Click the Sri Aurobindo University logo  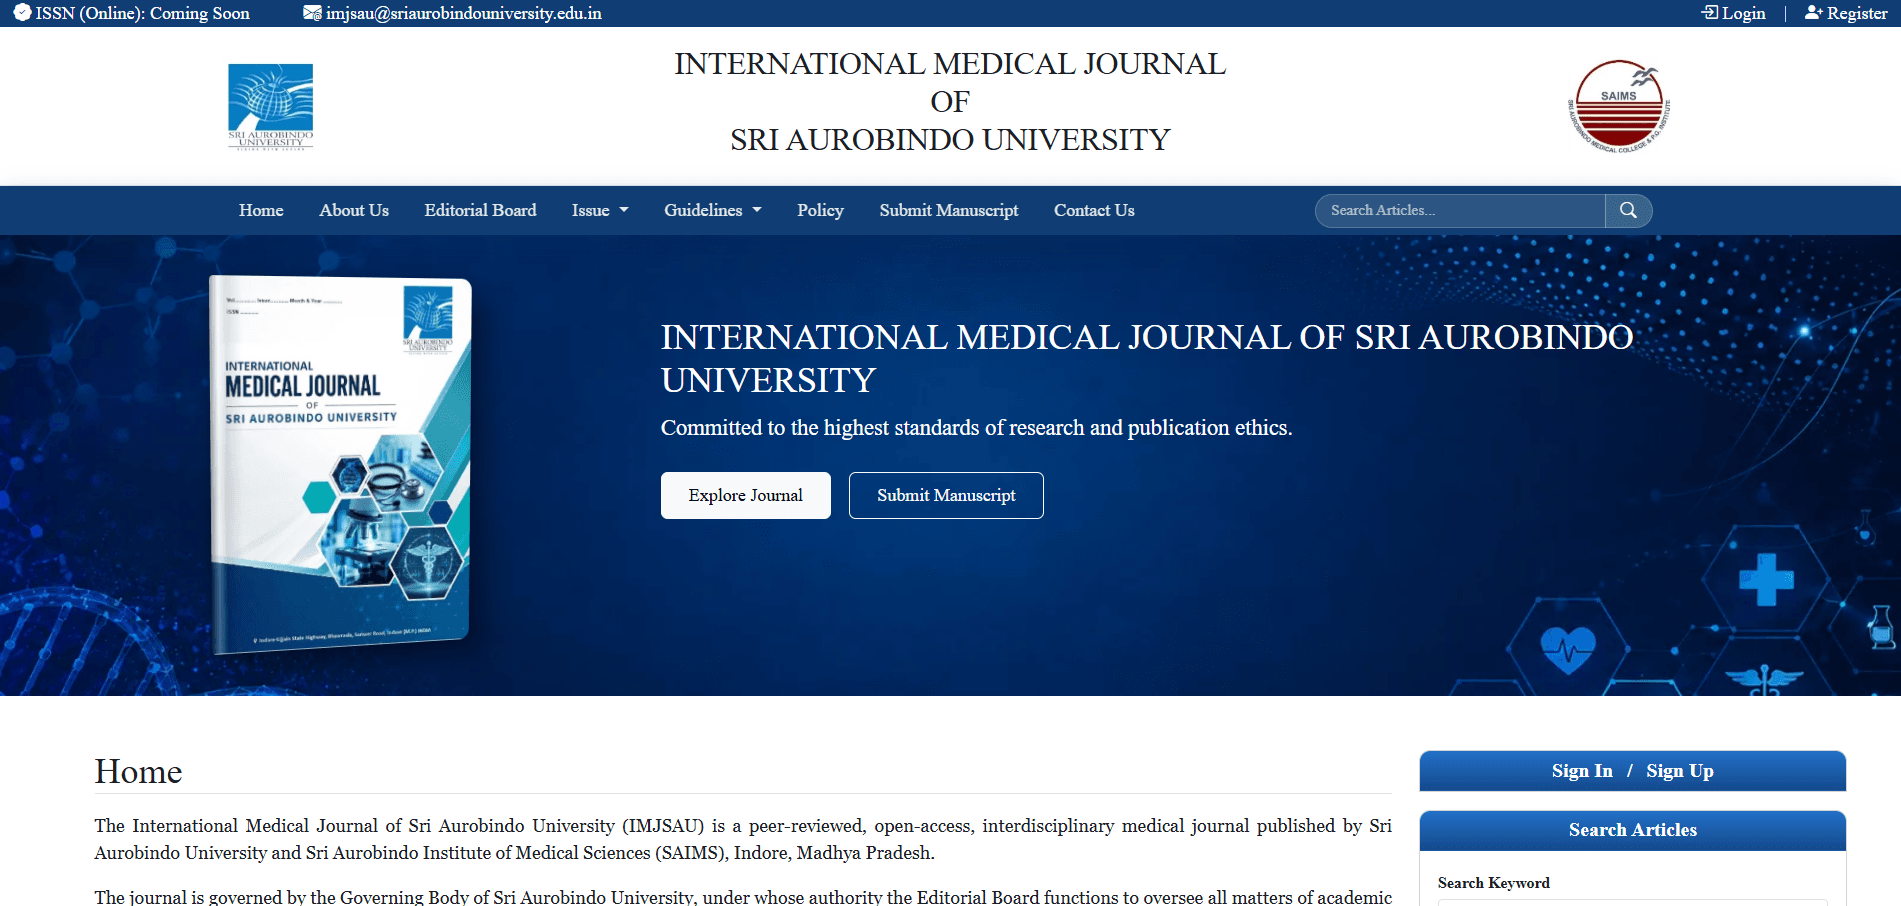pos(270,106)
